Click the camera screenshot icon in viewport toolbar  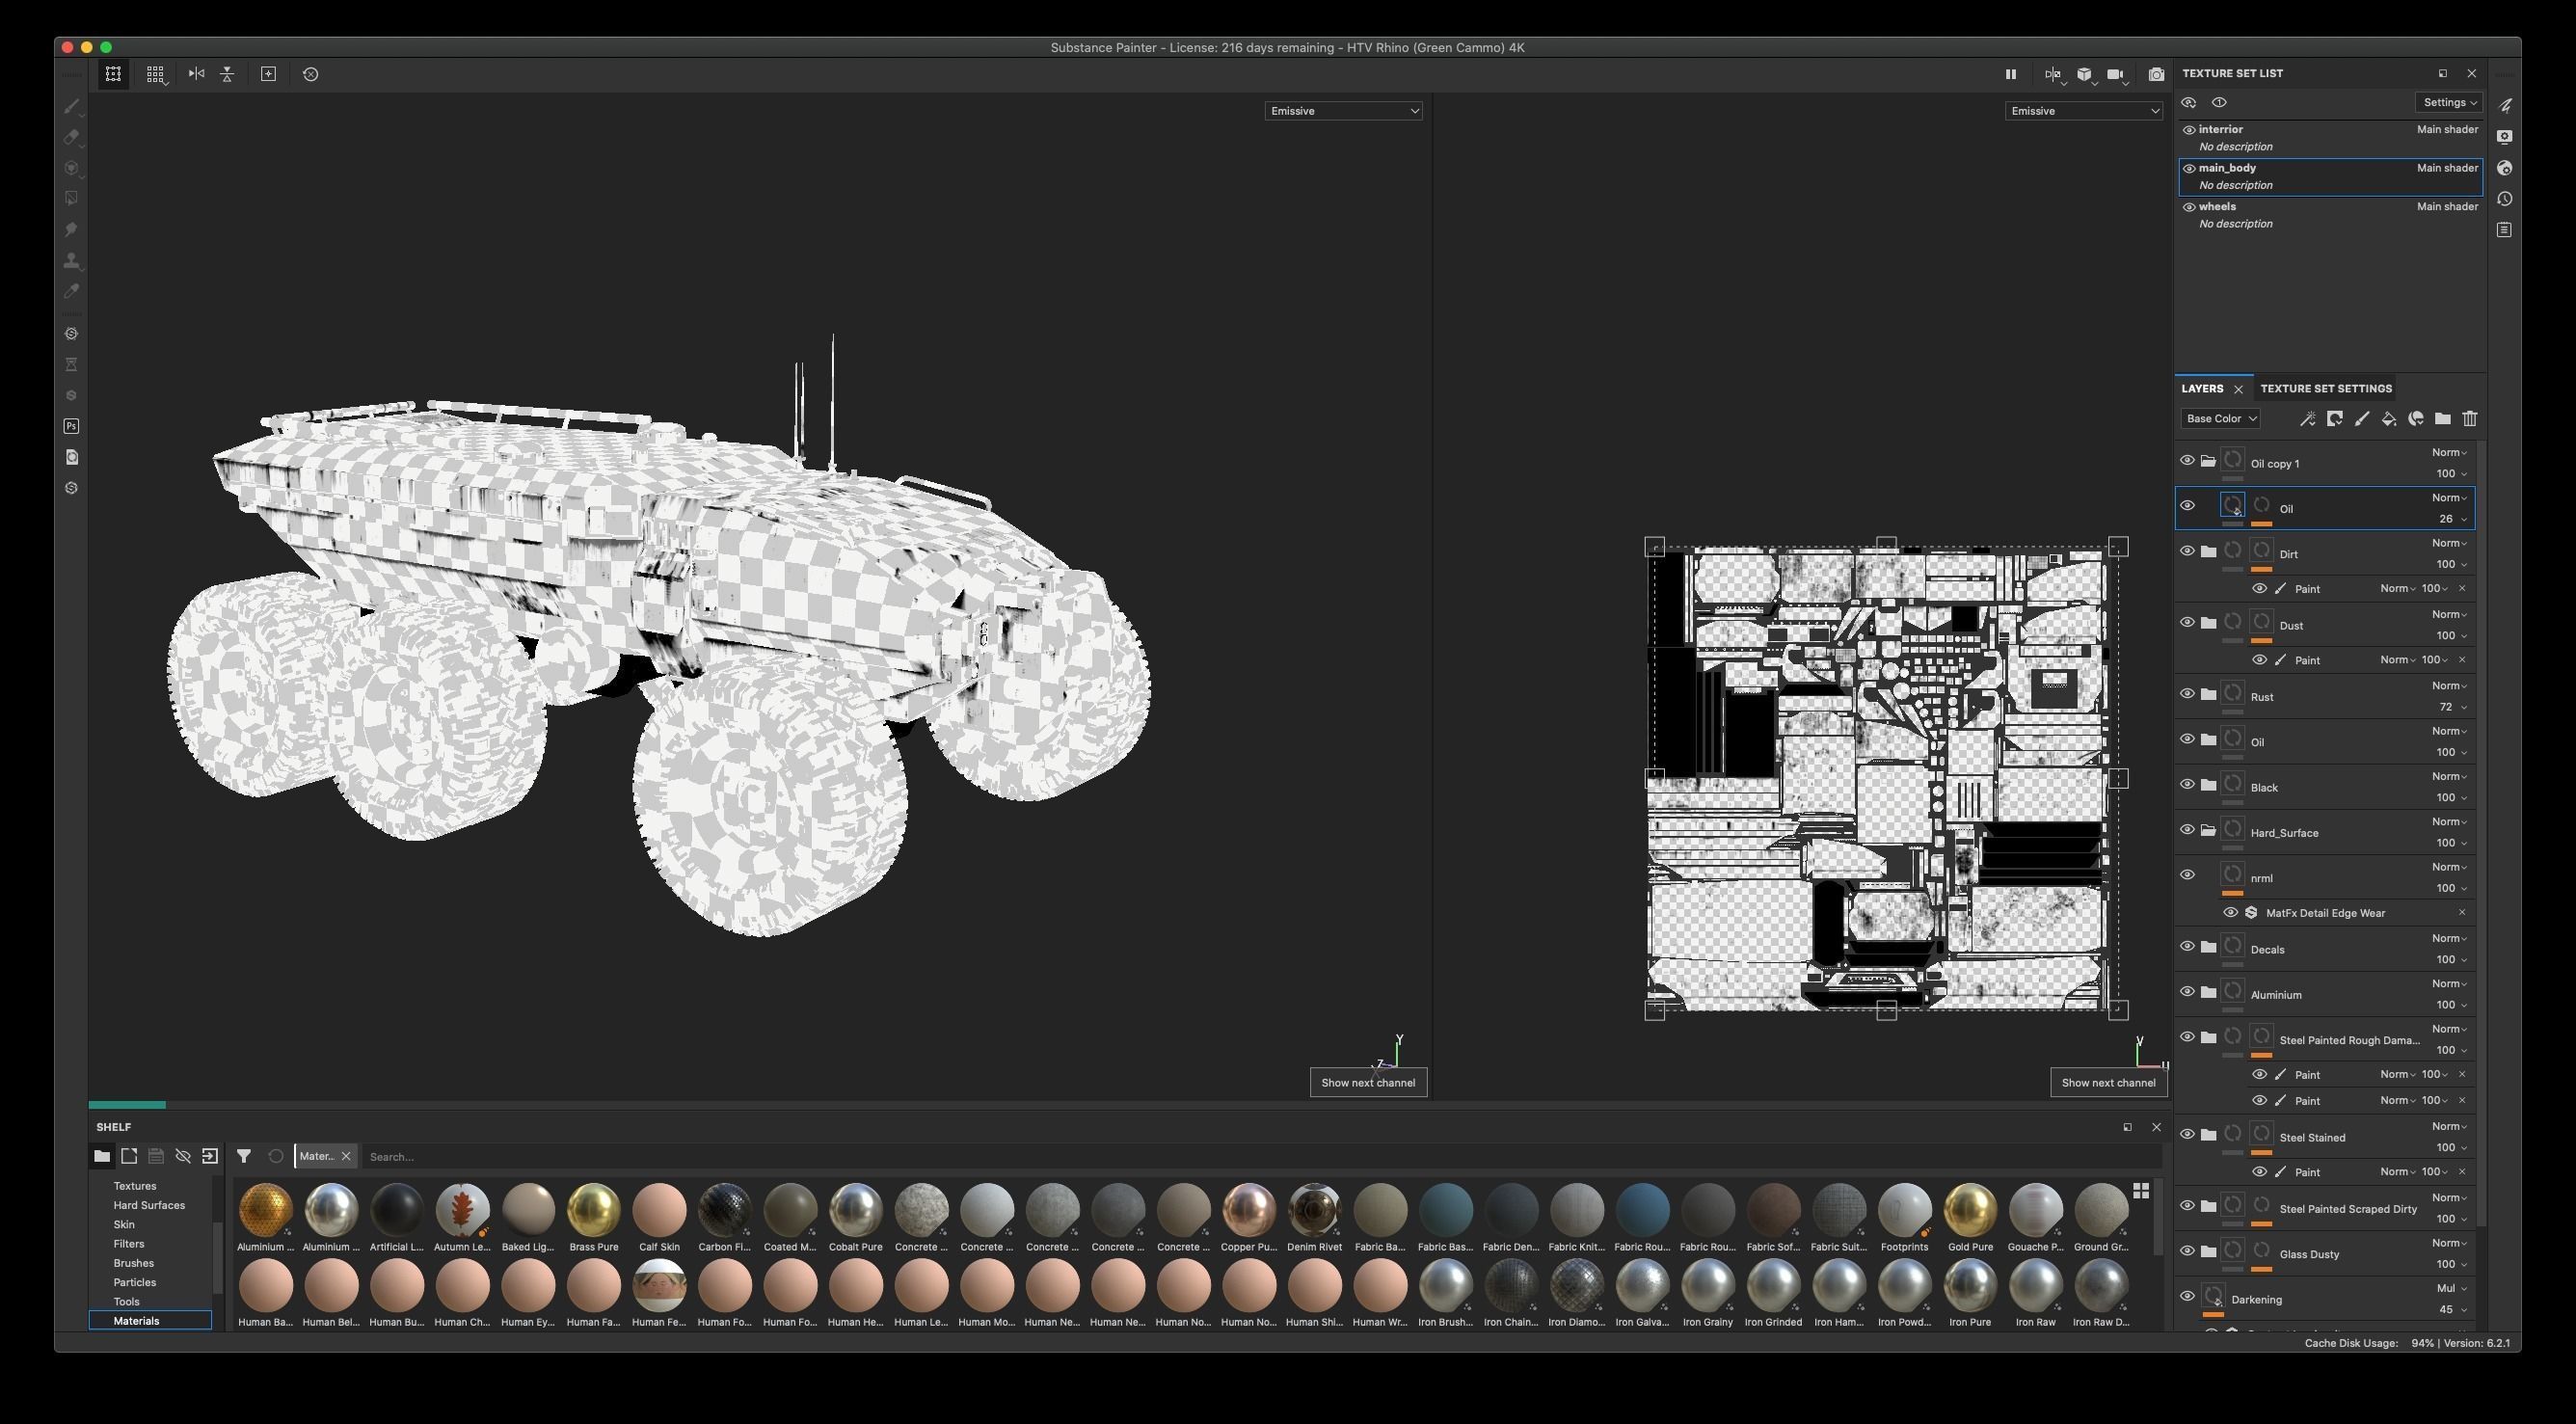(2156, 74)
